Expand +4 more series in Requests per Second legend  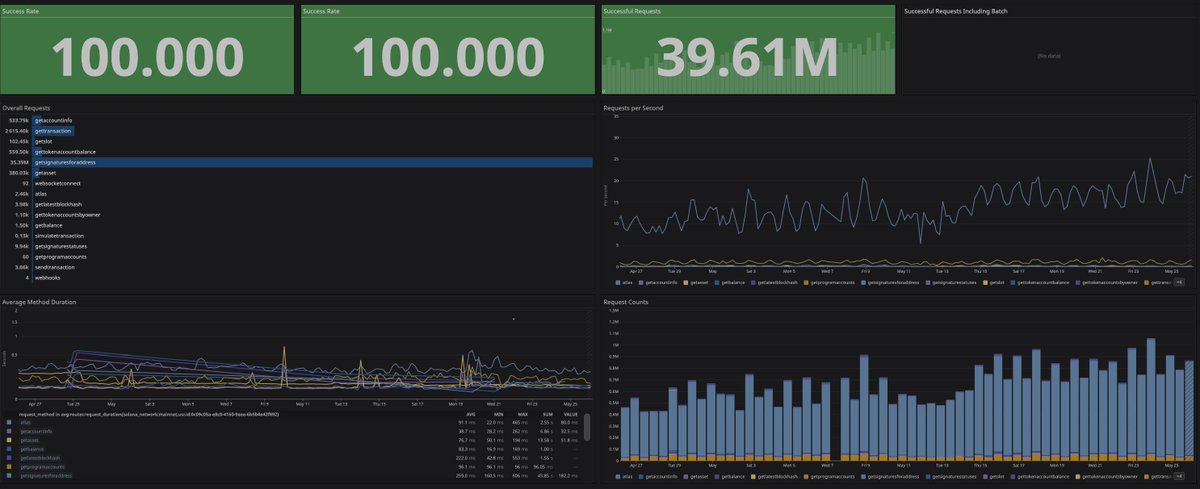pyautogui.click(x=1180, y=282)
